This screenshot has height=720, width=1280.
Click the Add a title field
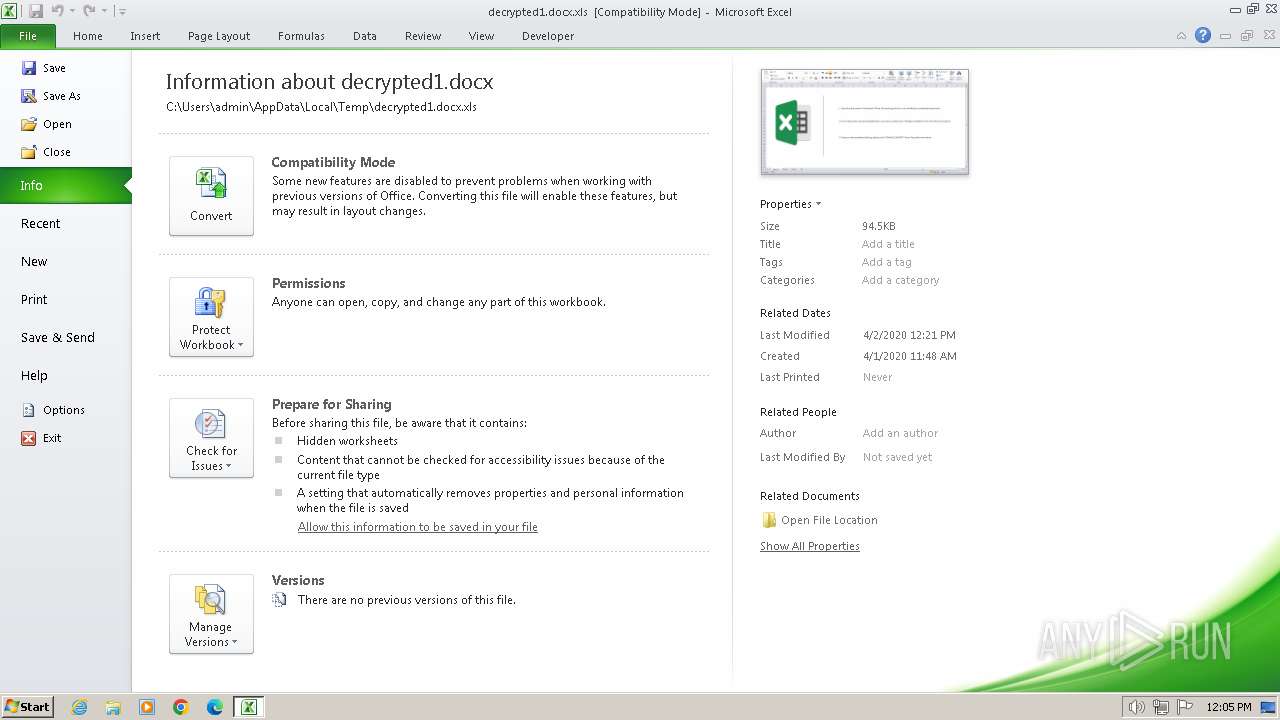[888, 244]
